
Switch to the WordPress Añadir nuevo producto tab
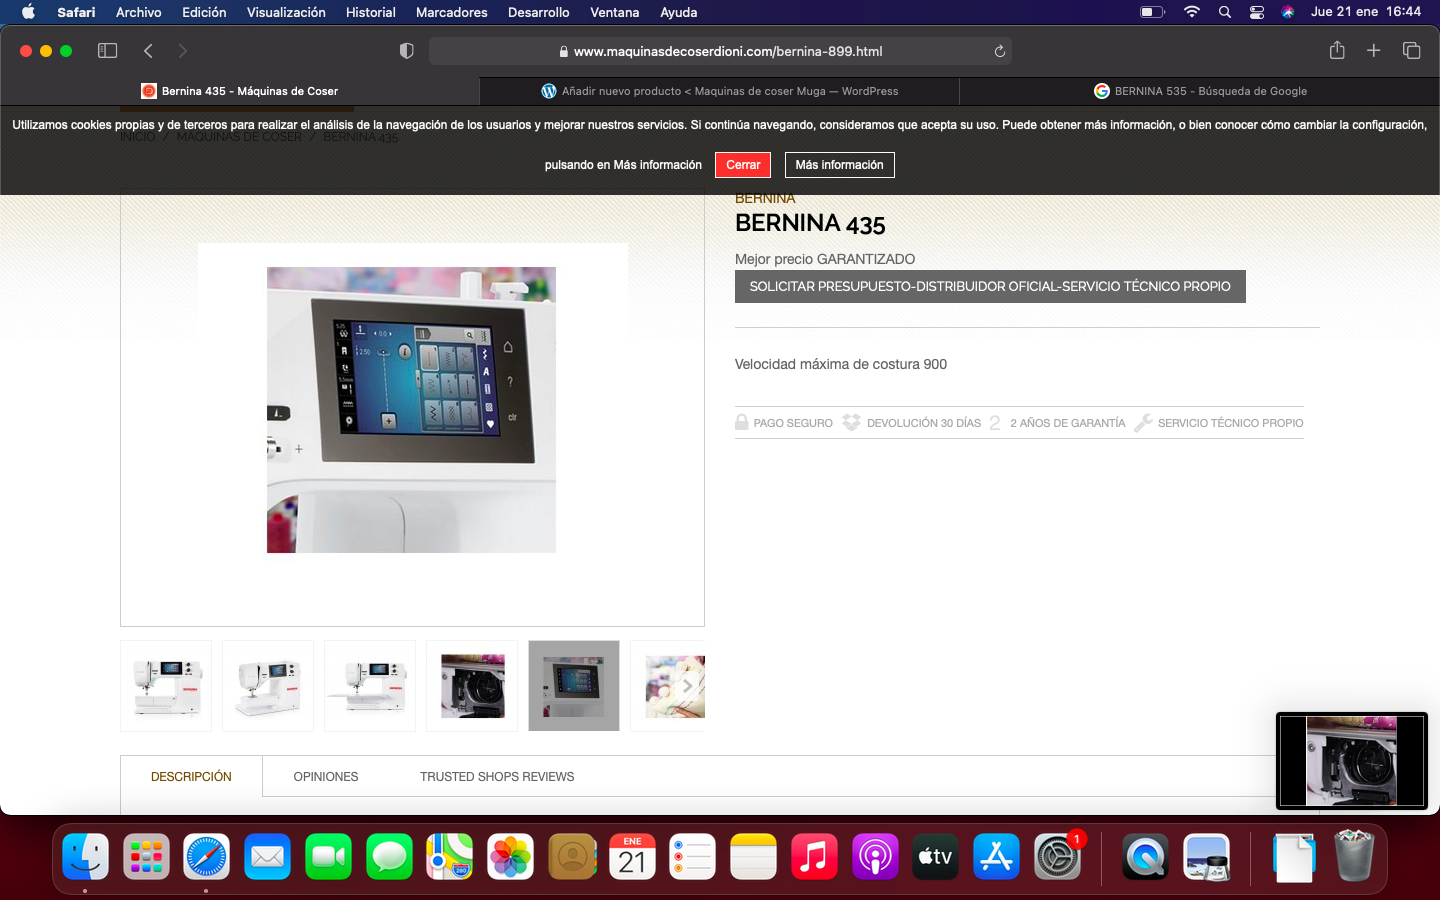720,91
